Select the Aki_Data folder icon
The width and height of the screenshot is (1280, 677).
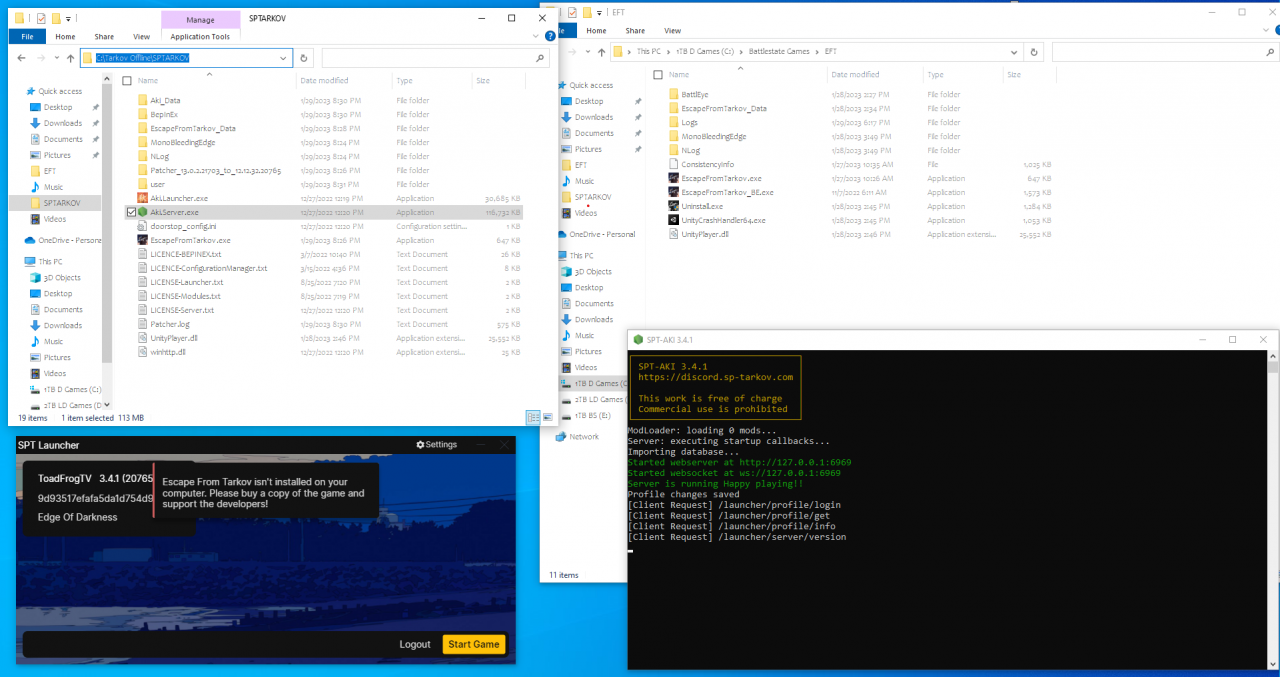pos(142,100)
